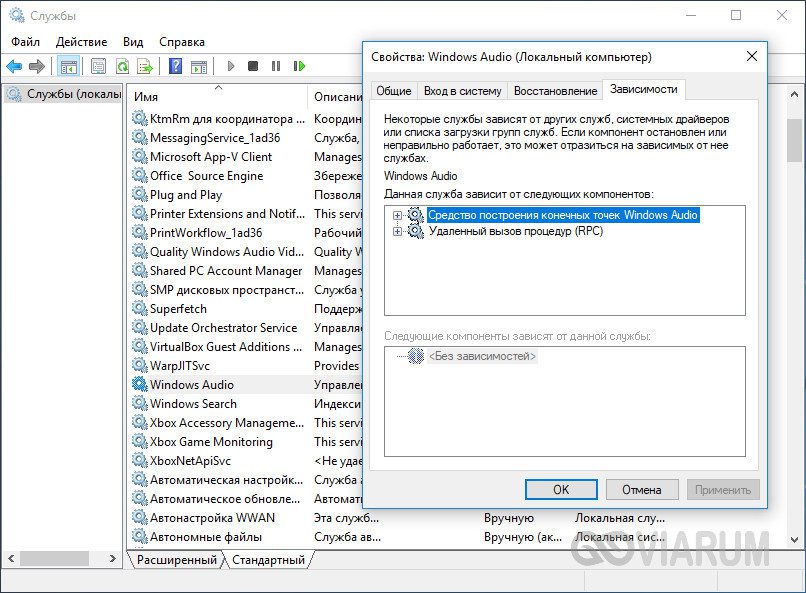Click the gear icon beside XboxNetApiSvc
806x593 pixels.
(x=139, y=460)
